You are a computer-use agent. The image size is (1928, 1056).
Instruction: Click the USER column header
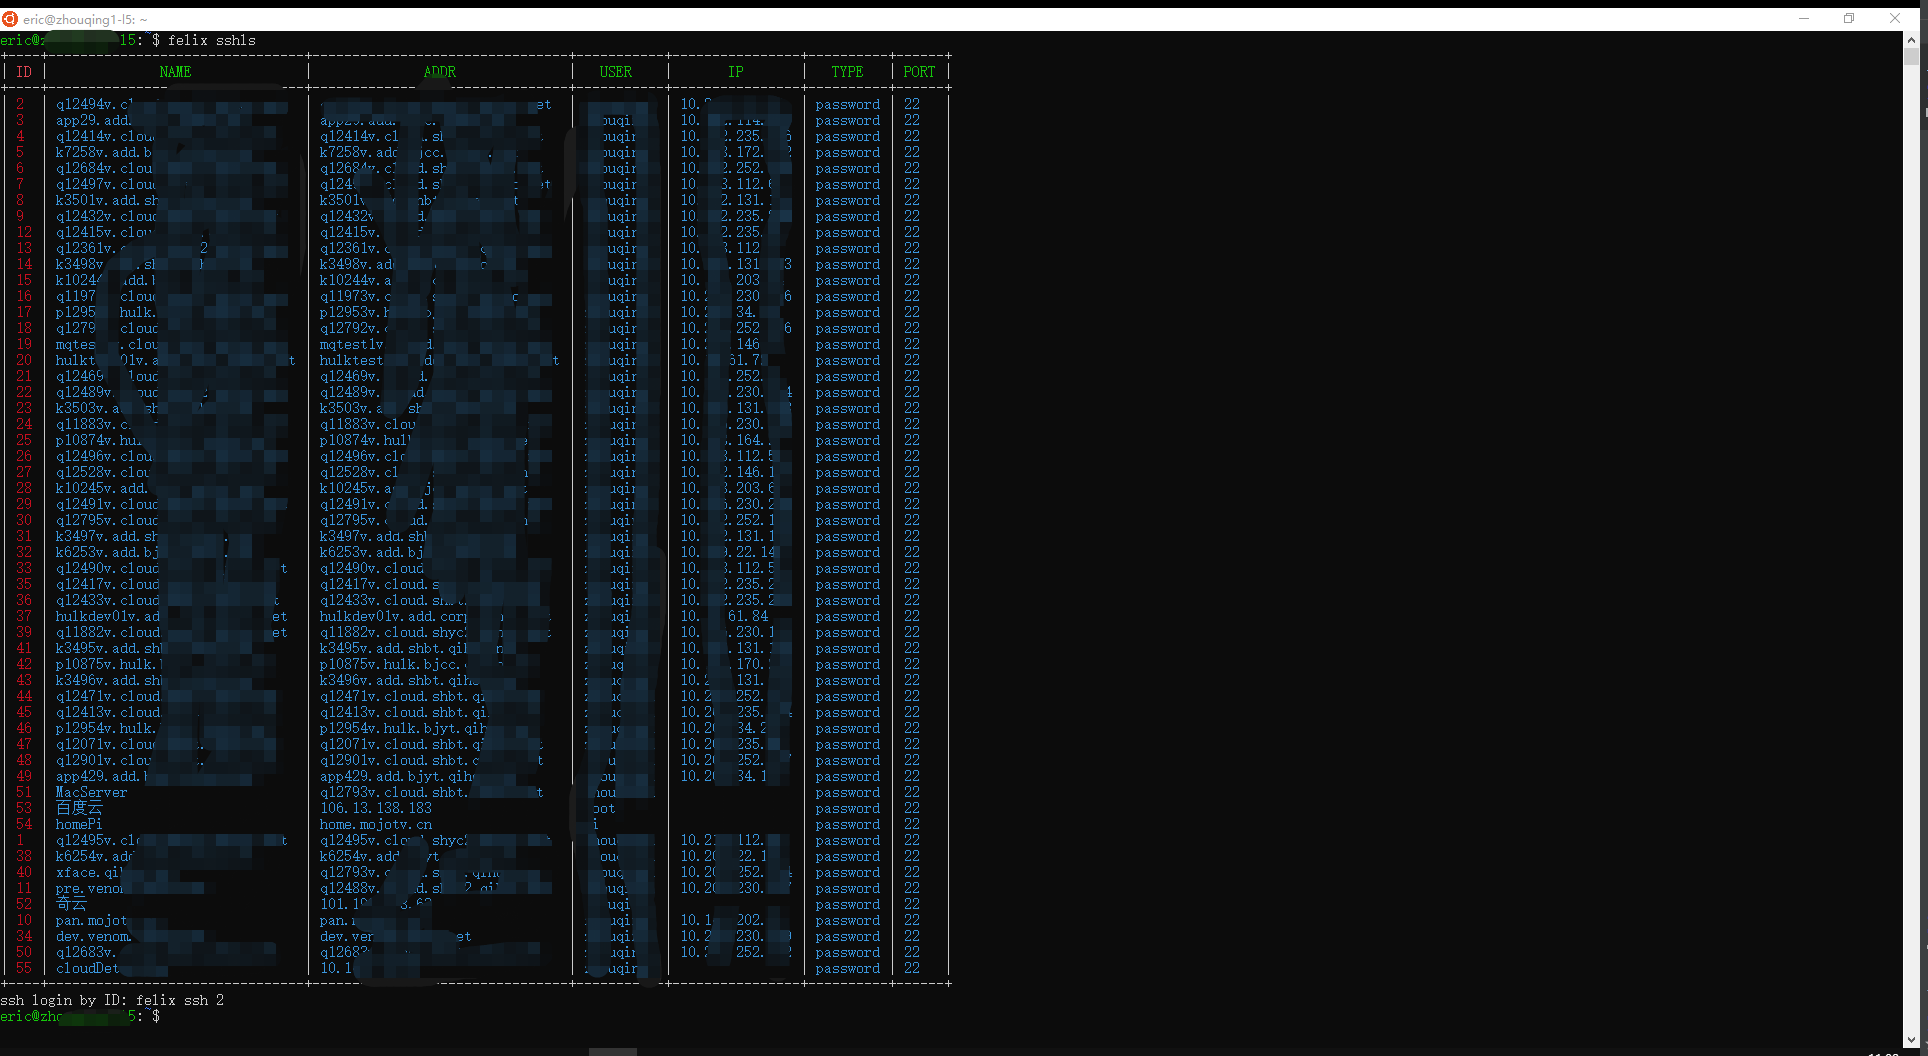coord(616,72)
